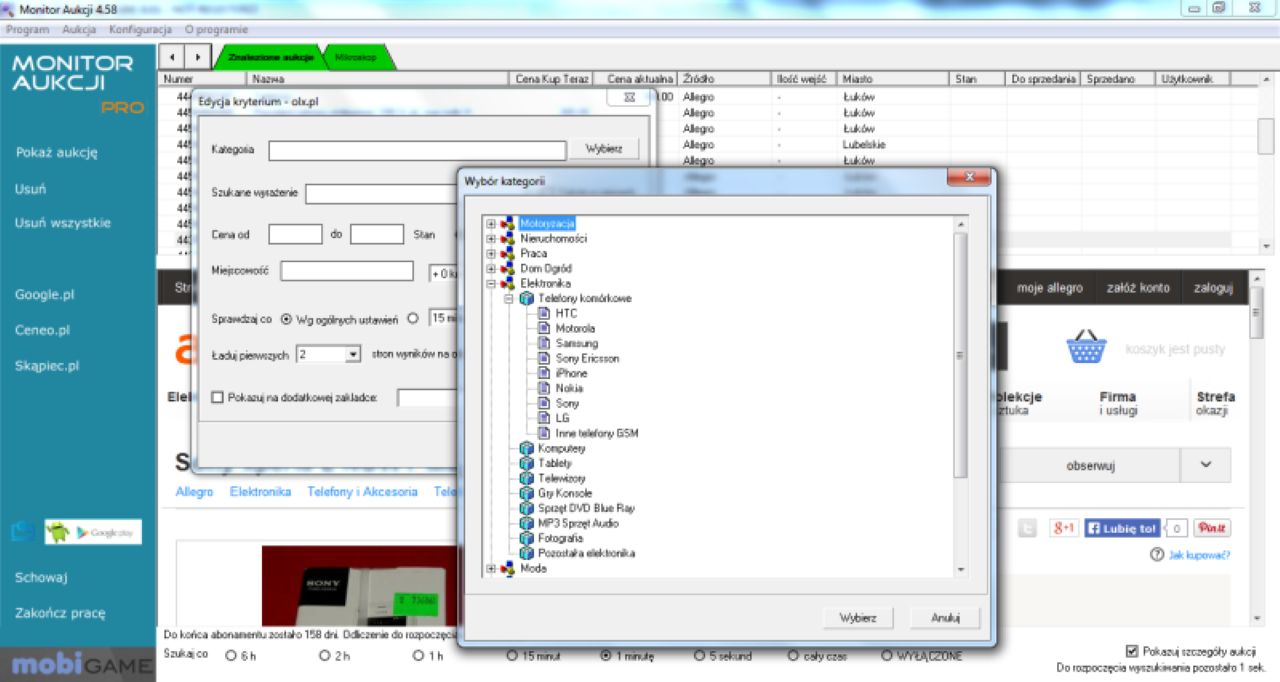This screenshot has height=682, width=1280.
Task: Collapse the Elektronika tree node
Action: pos(491,284)
